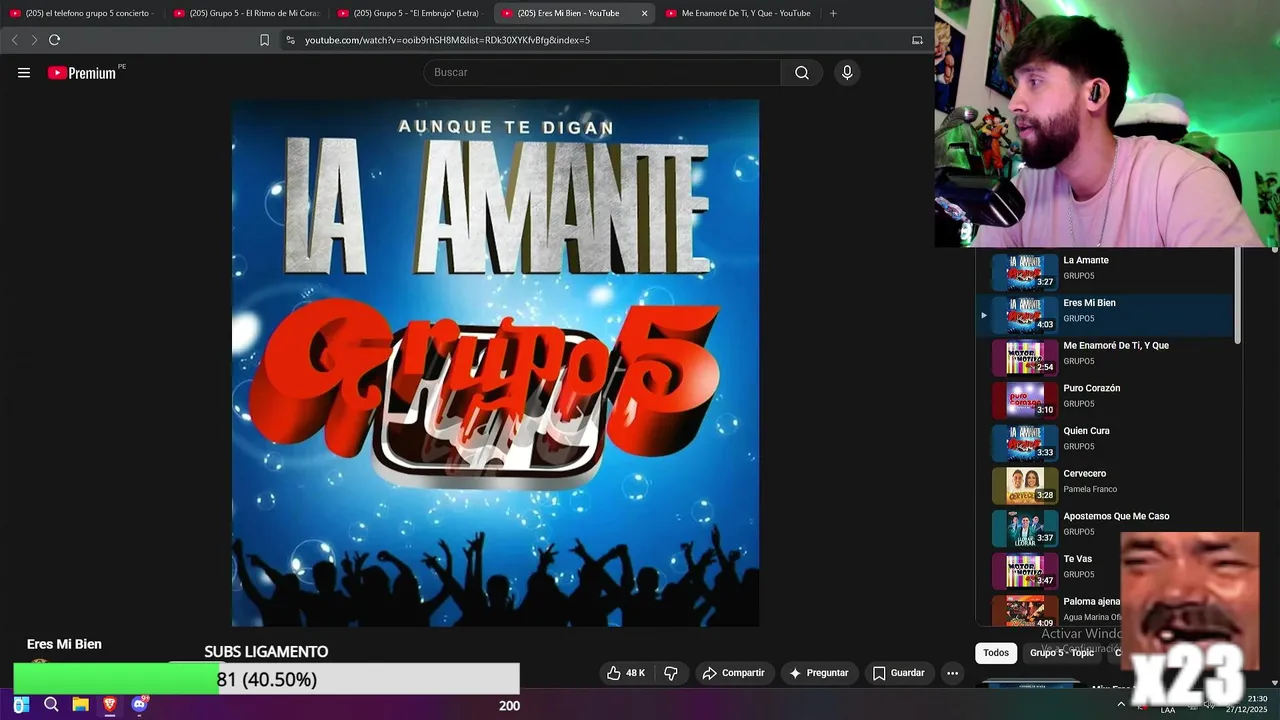Screen dimensions: 1280x720
Task: Open site settings icon in address bar
Action: pyautogui.click(x=290, y=40)
